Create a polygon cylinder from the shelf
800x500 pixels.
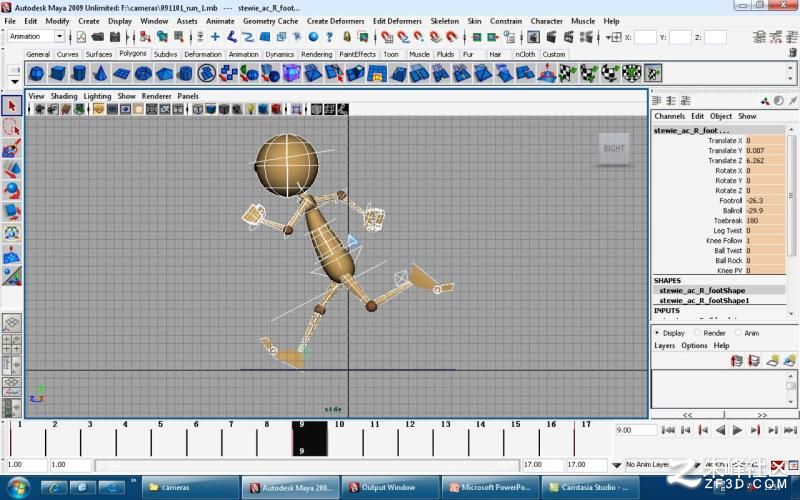tap(79, 73)
